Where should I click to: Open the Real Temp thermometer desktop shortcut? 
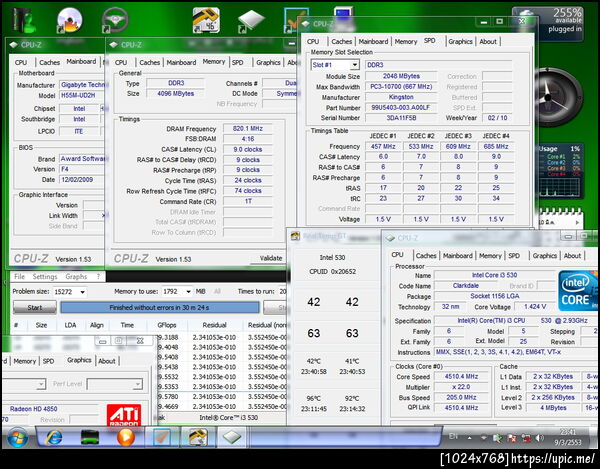(206, 20)
